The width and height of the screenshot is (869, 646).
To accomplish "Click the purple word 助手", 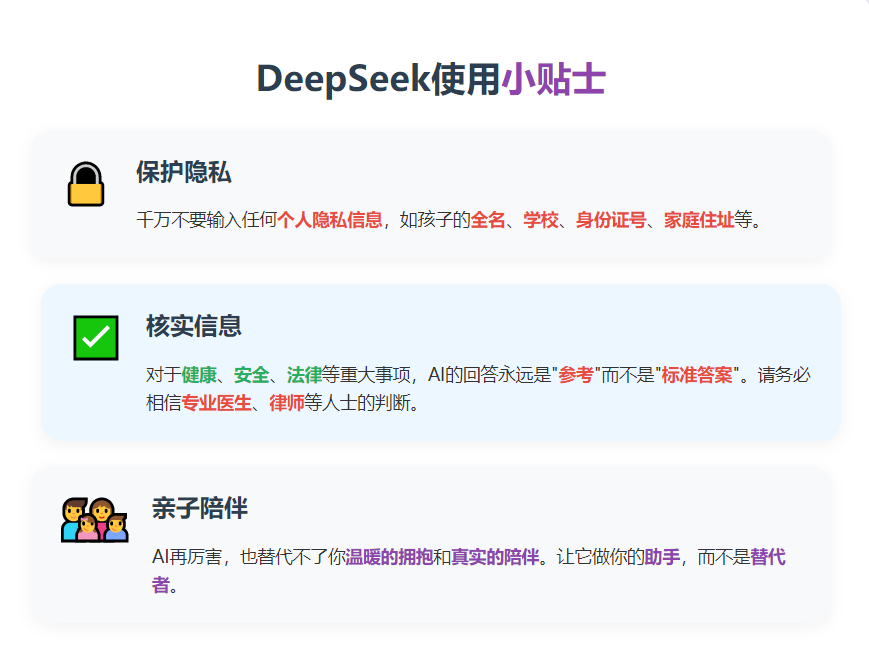I will tap(662, 557).
